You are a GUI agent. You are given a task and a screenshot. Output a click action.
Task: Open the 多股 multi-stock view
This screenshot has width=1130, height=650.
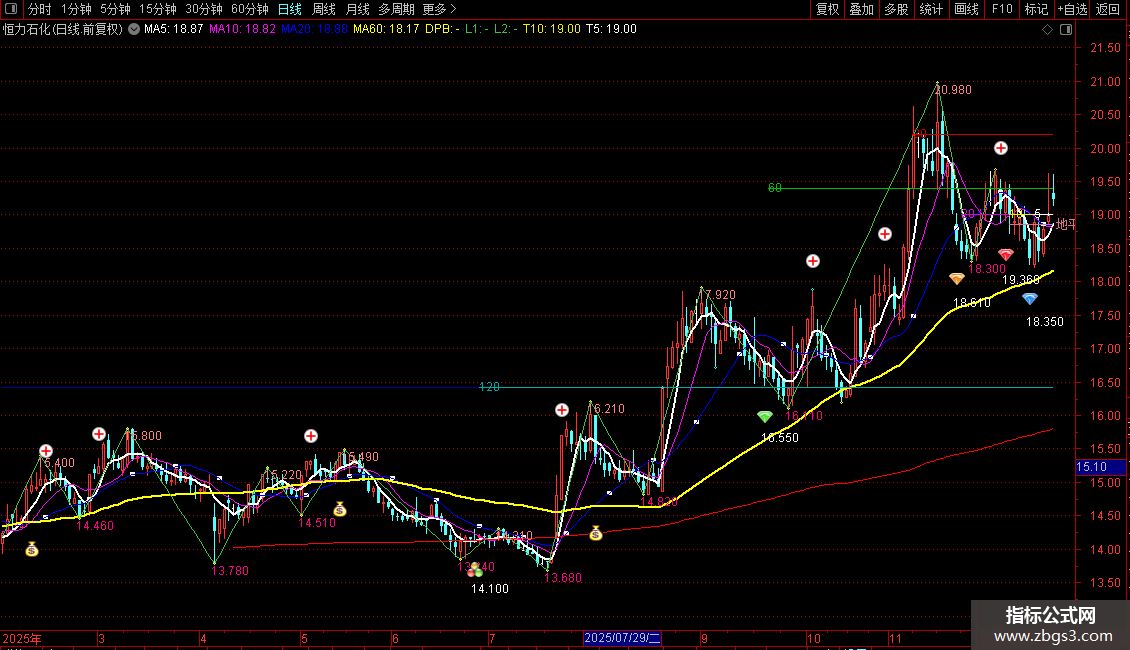coord(896,9)
